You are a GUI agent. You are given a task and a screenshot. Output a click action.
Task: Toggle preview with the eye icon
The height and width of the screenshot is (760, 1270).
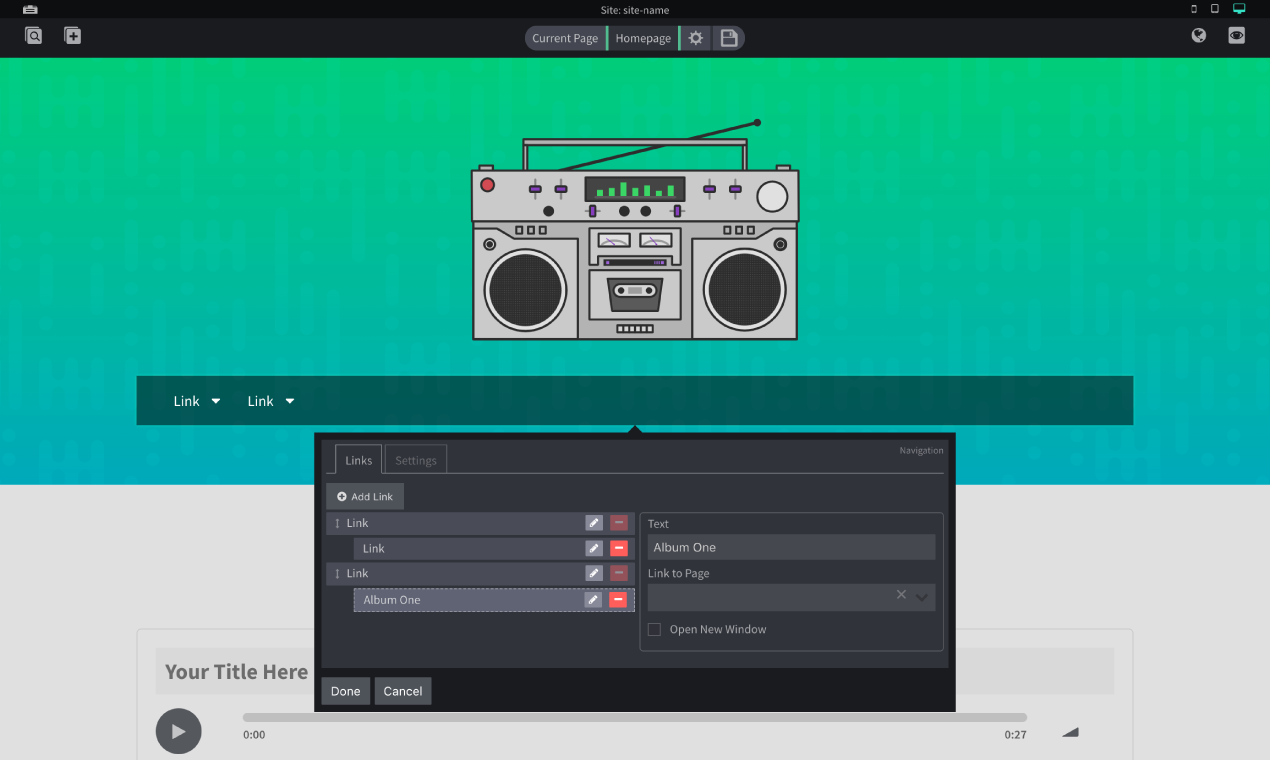click(1237, 36)
